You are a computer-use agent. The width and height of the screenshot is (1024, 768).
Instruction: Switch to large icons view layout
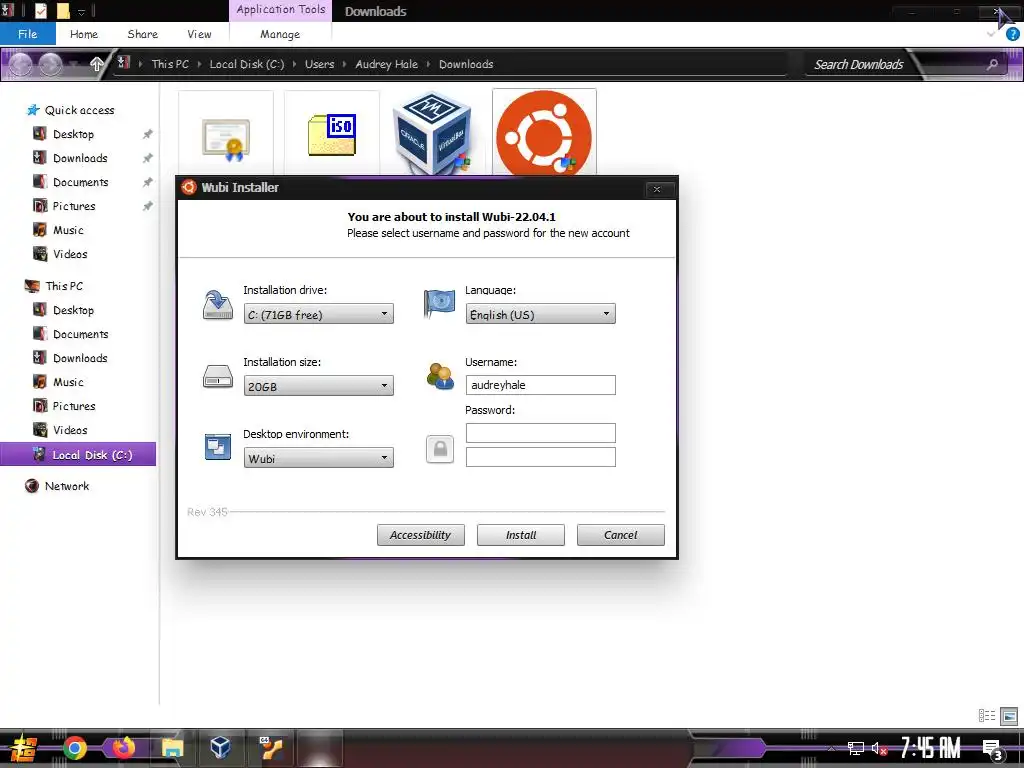[x=1009, y=716]
